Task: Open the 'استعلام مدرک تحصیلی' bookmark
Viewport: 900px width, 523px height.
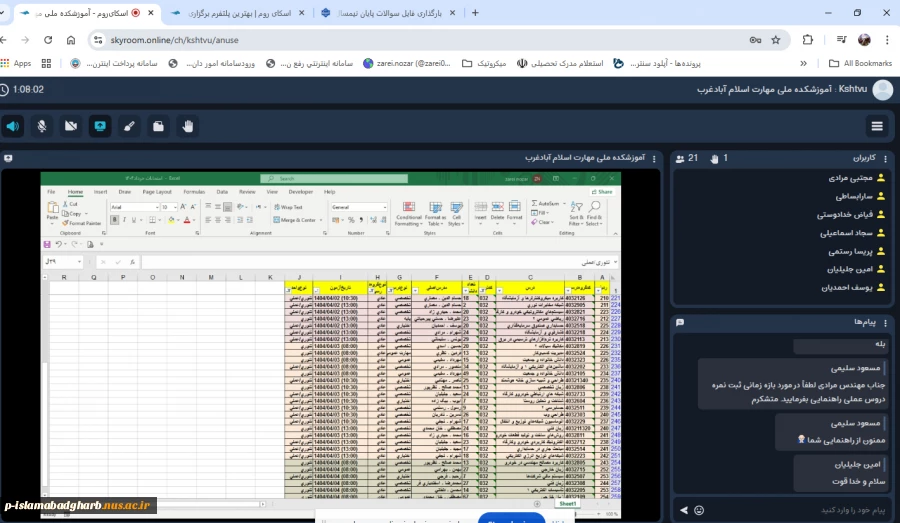Action: (560, 64)
